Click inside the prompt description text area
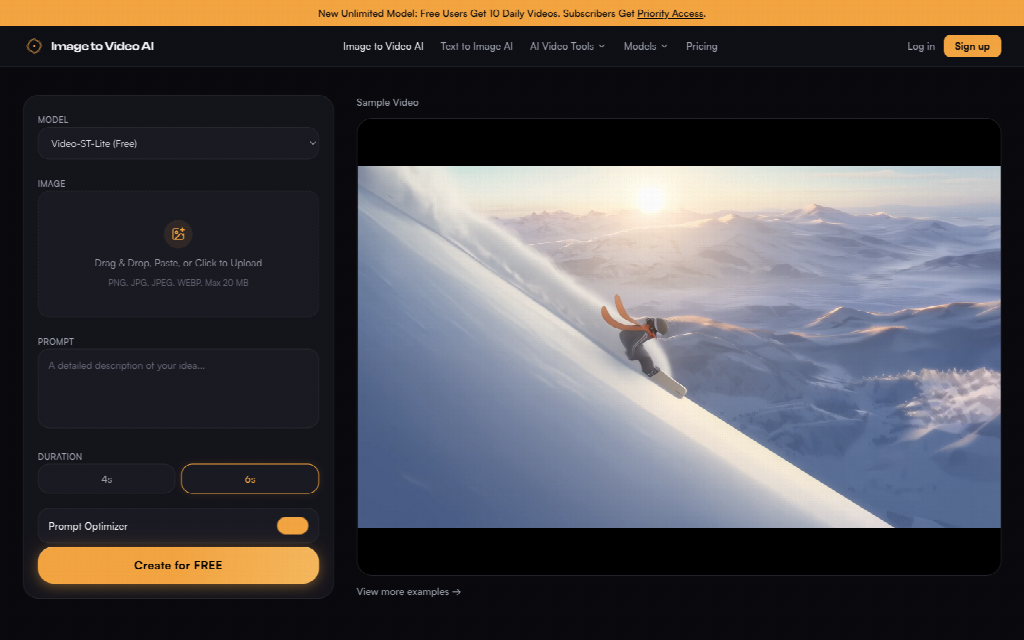This screenshot has width=1024, height=640. click(178, 389)
